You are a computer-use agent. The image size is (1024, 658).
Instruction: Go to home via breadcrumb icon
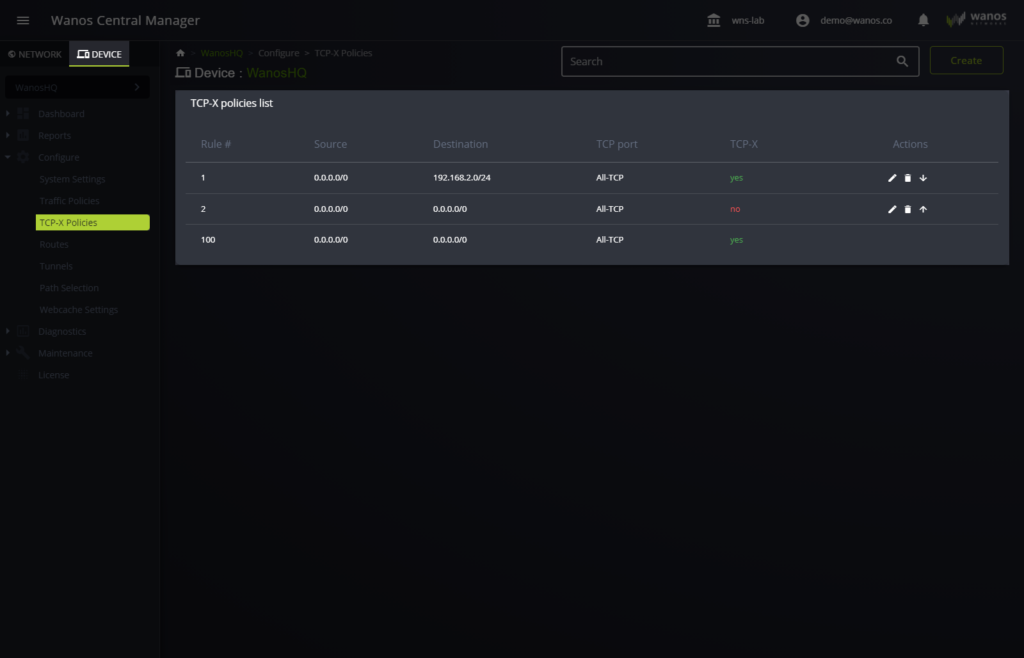point(180,53)
